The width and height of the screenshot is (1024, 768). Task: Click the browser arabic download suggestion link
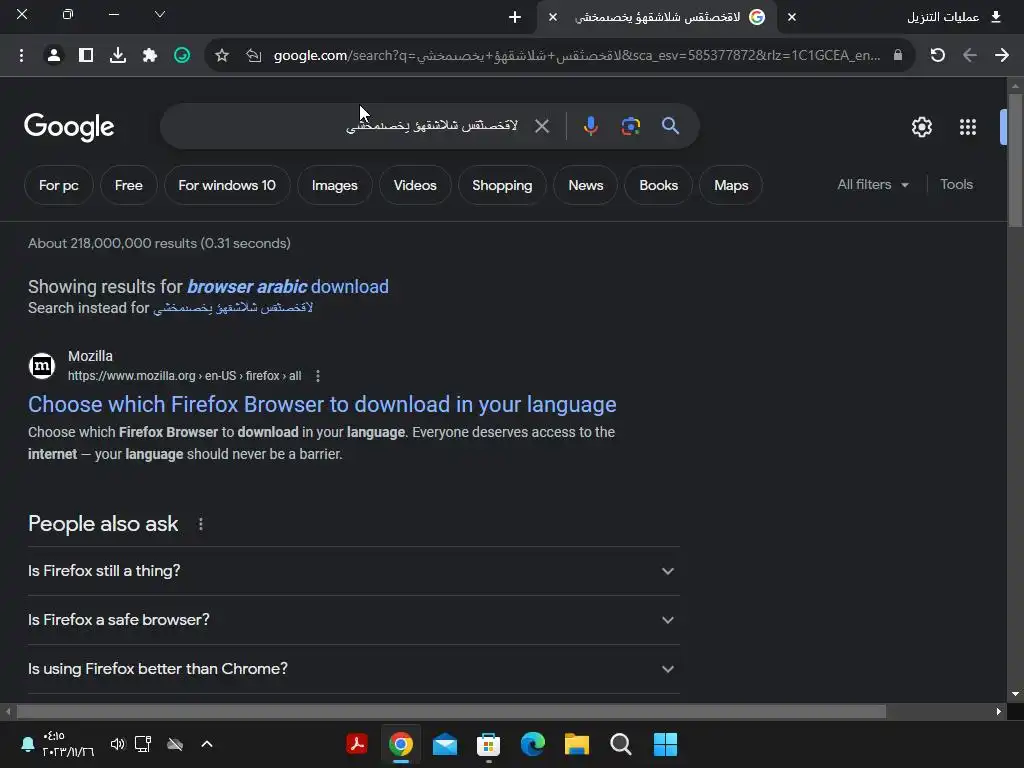click(x=287, y=287)
